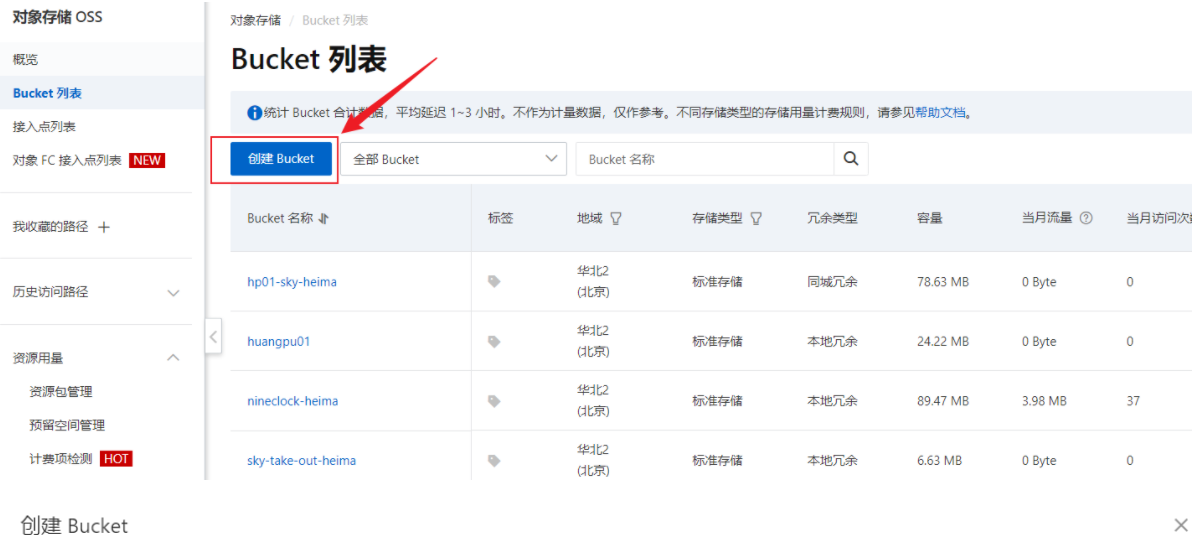The height and width of the screenshot is (539, 1202).
Task: Open 接入点列表 in the sidebar
Action: pyautogui.click(x=44, y=127)
